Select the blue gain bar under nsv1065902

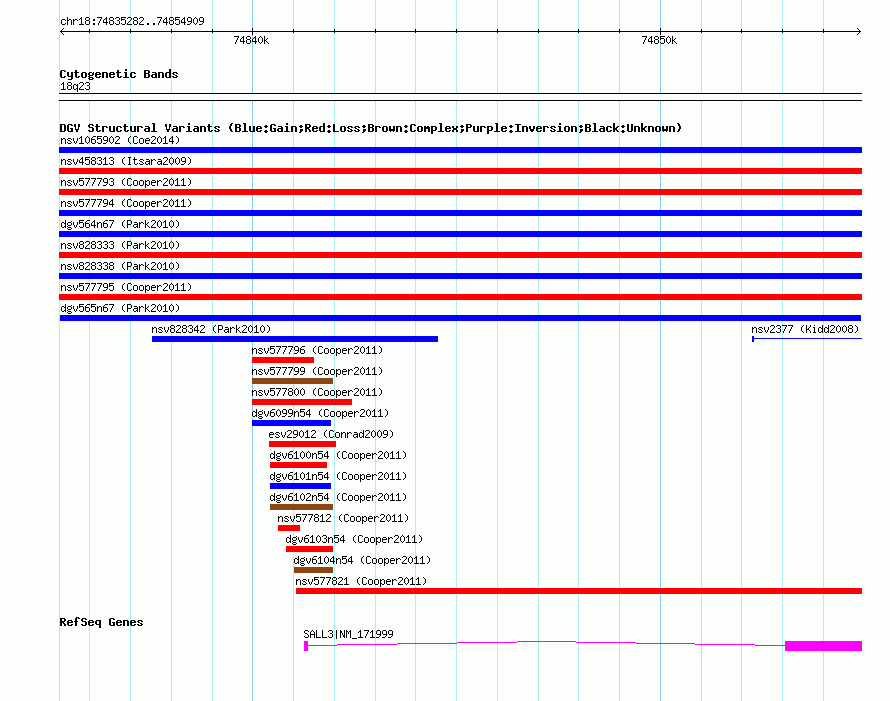460,150
